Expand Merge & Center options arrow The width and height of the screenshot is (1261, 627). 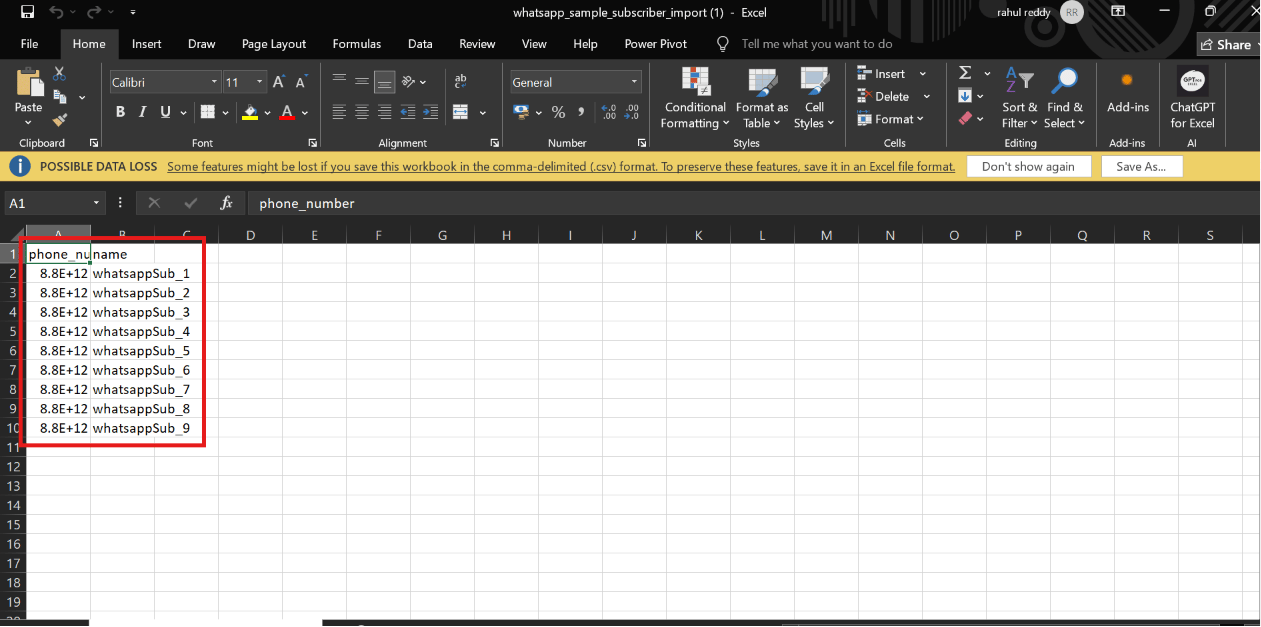click(483, 112)
